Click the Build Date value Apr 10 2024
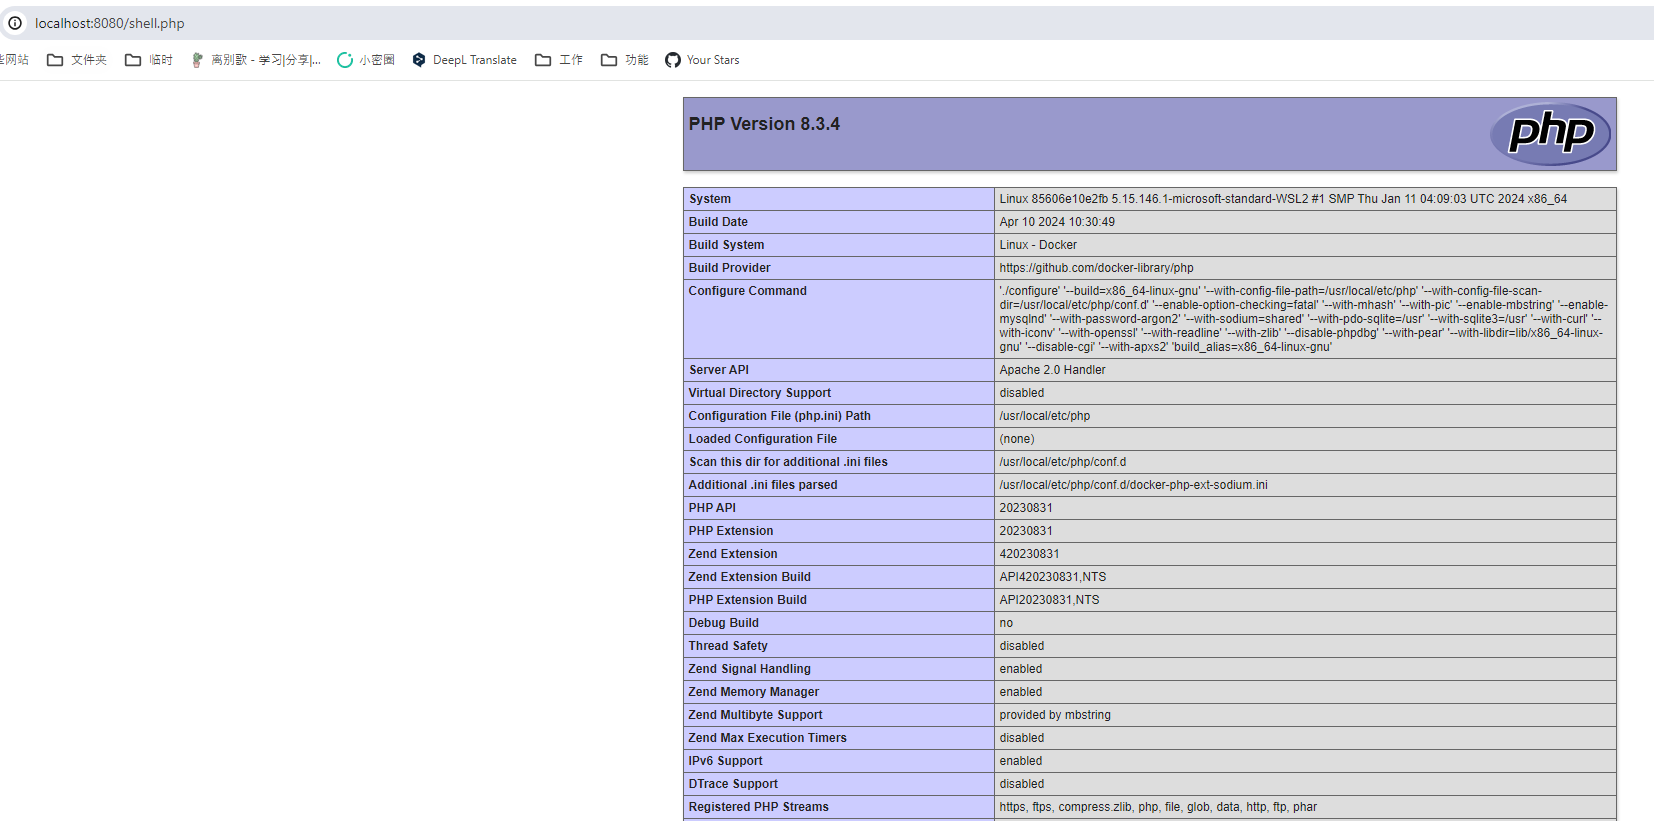This screenshot has height=821, width=1654. (1056, 222)
